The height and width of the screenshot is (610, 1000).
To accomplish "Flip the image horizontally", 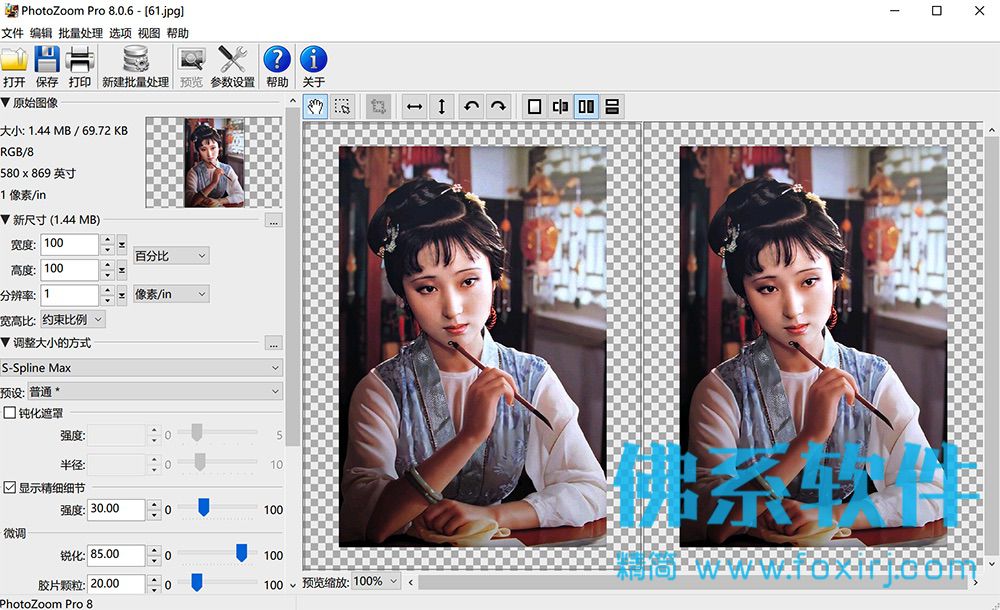I will pos(415,107).
